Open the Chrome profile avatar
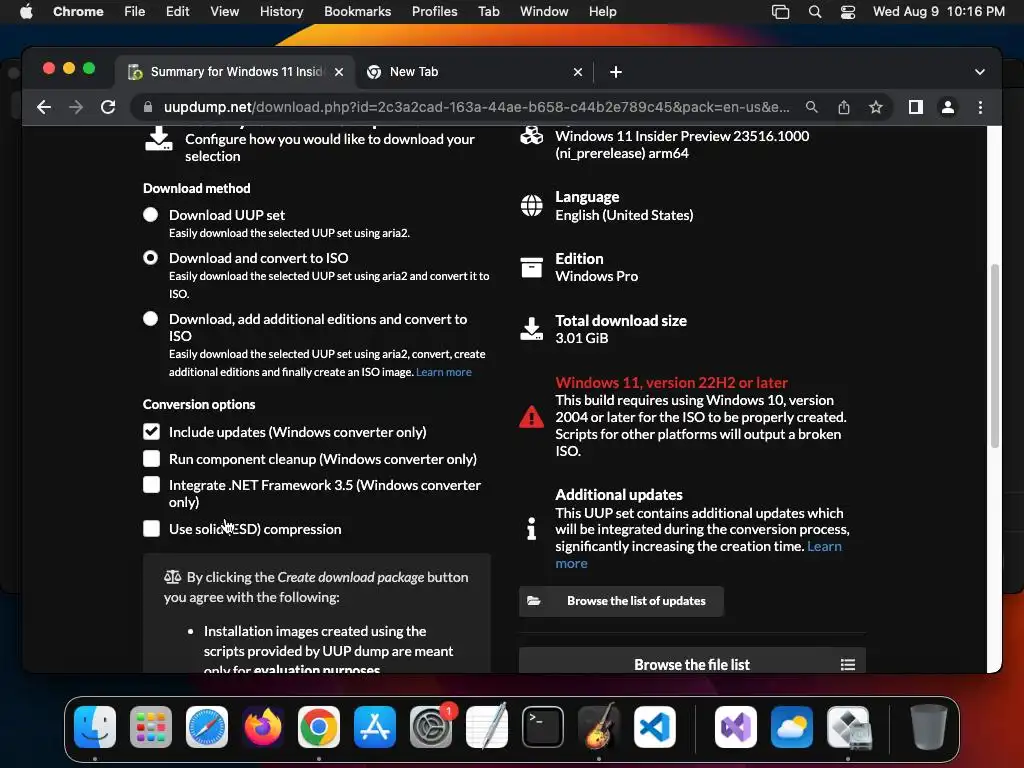Screen dimensions: 1024x768 click(x=948, y=107)
